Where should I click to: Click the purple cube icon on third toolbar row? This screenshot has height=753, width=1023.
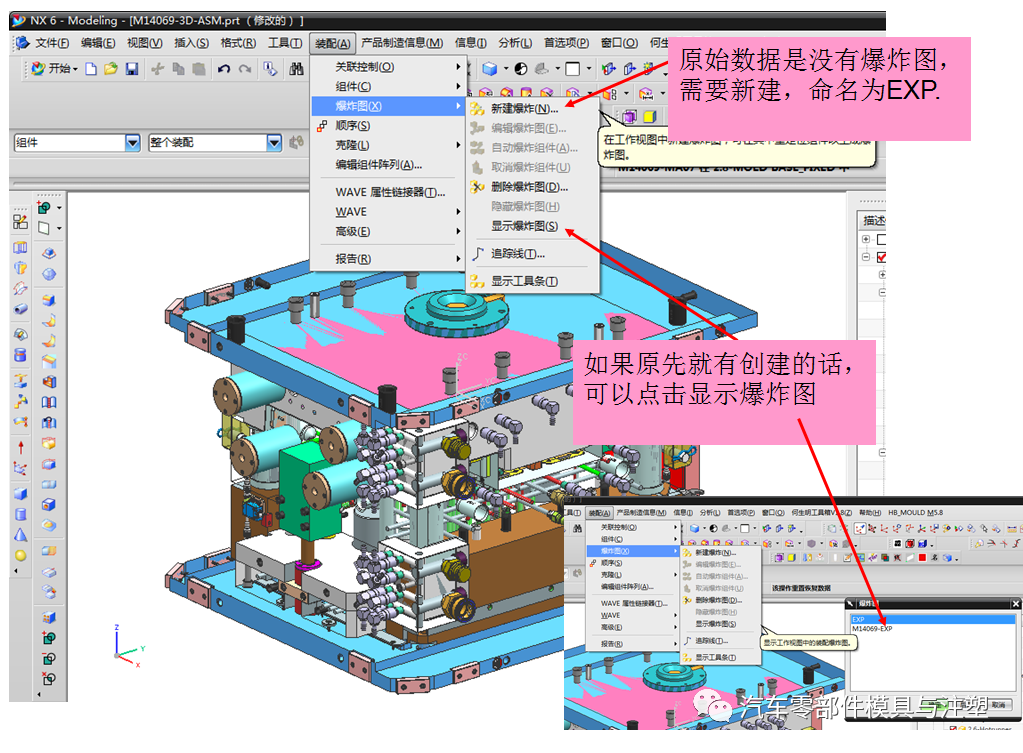tap(630, 117)
